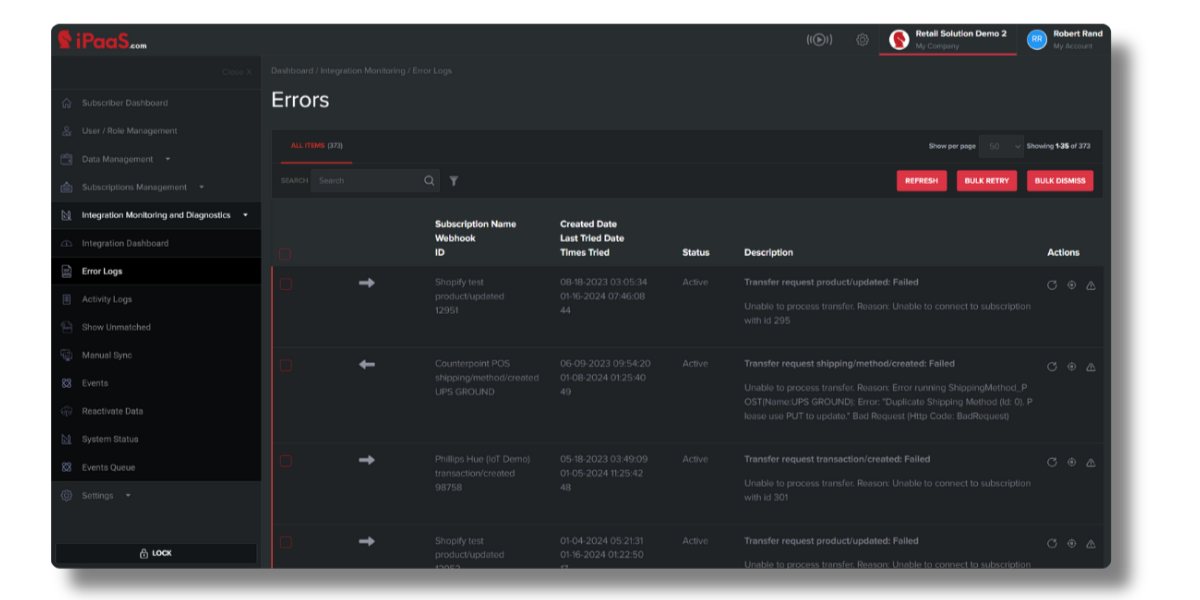Check the last Shopify test row checkbox
Viewport: 1200px width, 600px height.
pos(285,542)
